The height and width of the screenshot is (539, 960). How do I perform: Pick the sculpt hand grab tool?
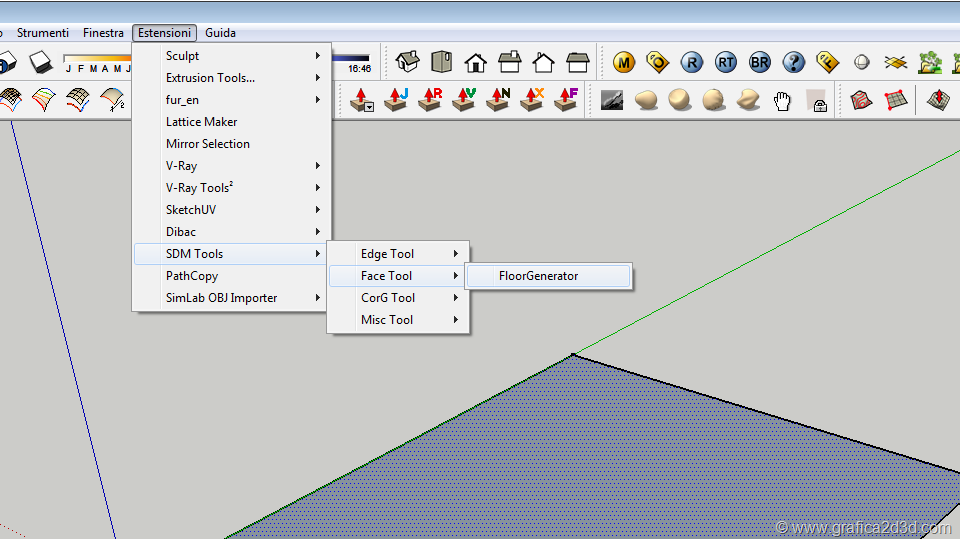[783, 100]
